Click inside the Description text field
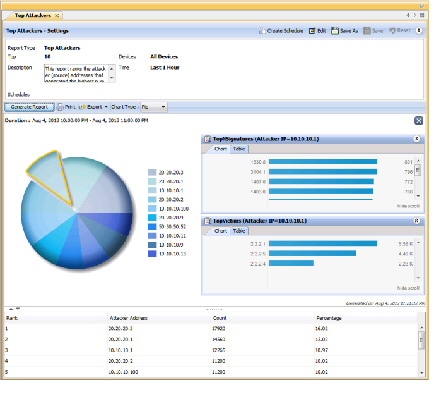The image size is (433, 399). [x=77, y=73]
